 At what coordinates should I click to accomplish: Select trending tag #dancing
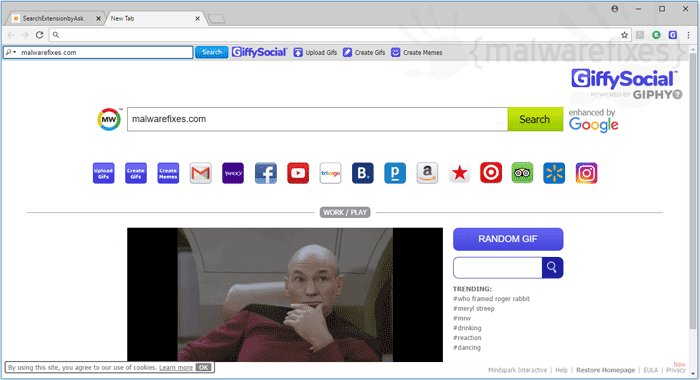click(x=467, y=348)
